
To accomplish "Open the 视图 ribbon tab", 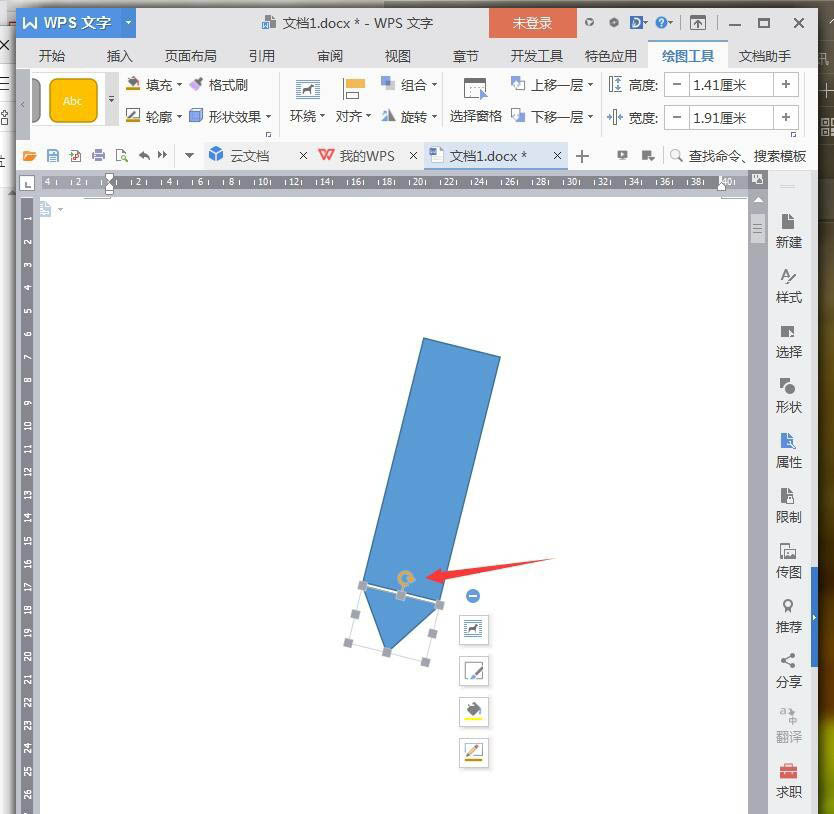I will click(397, 56).
